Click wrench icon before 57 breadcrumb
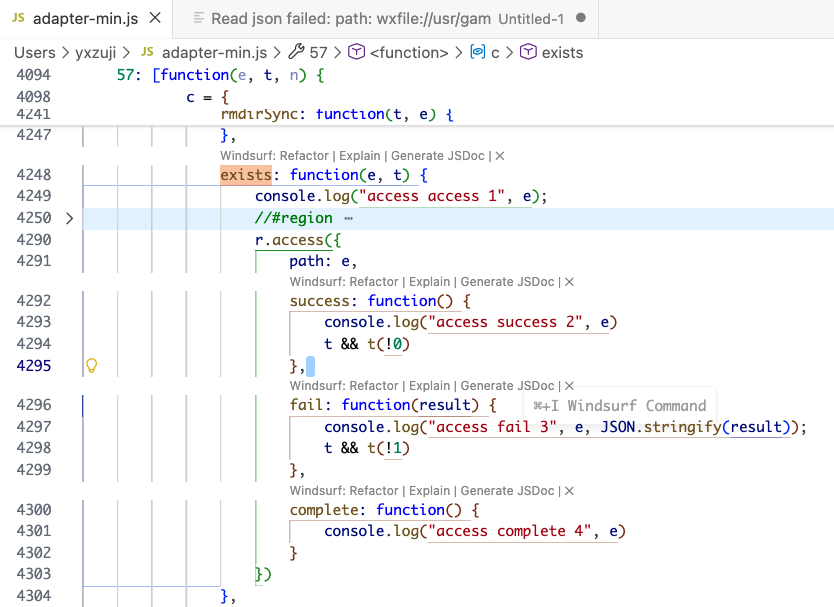The width and height of the screenshot is (834, 607). click(x=296, y=52)
